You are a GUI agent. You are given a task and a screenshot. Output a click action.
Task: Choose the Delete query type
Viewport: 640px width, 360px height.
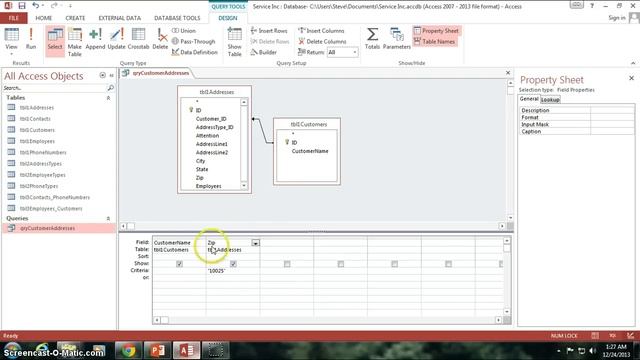(160, 38)
